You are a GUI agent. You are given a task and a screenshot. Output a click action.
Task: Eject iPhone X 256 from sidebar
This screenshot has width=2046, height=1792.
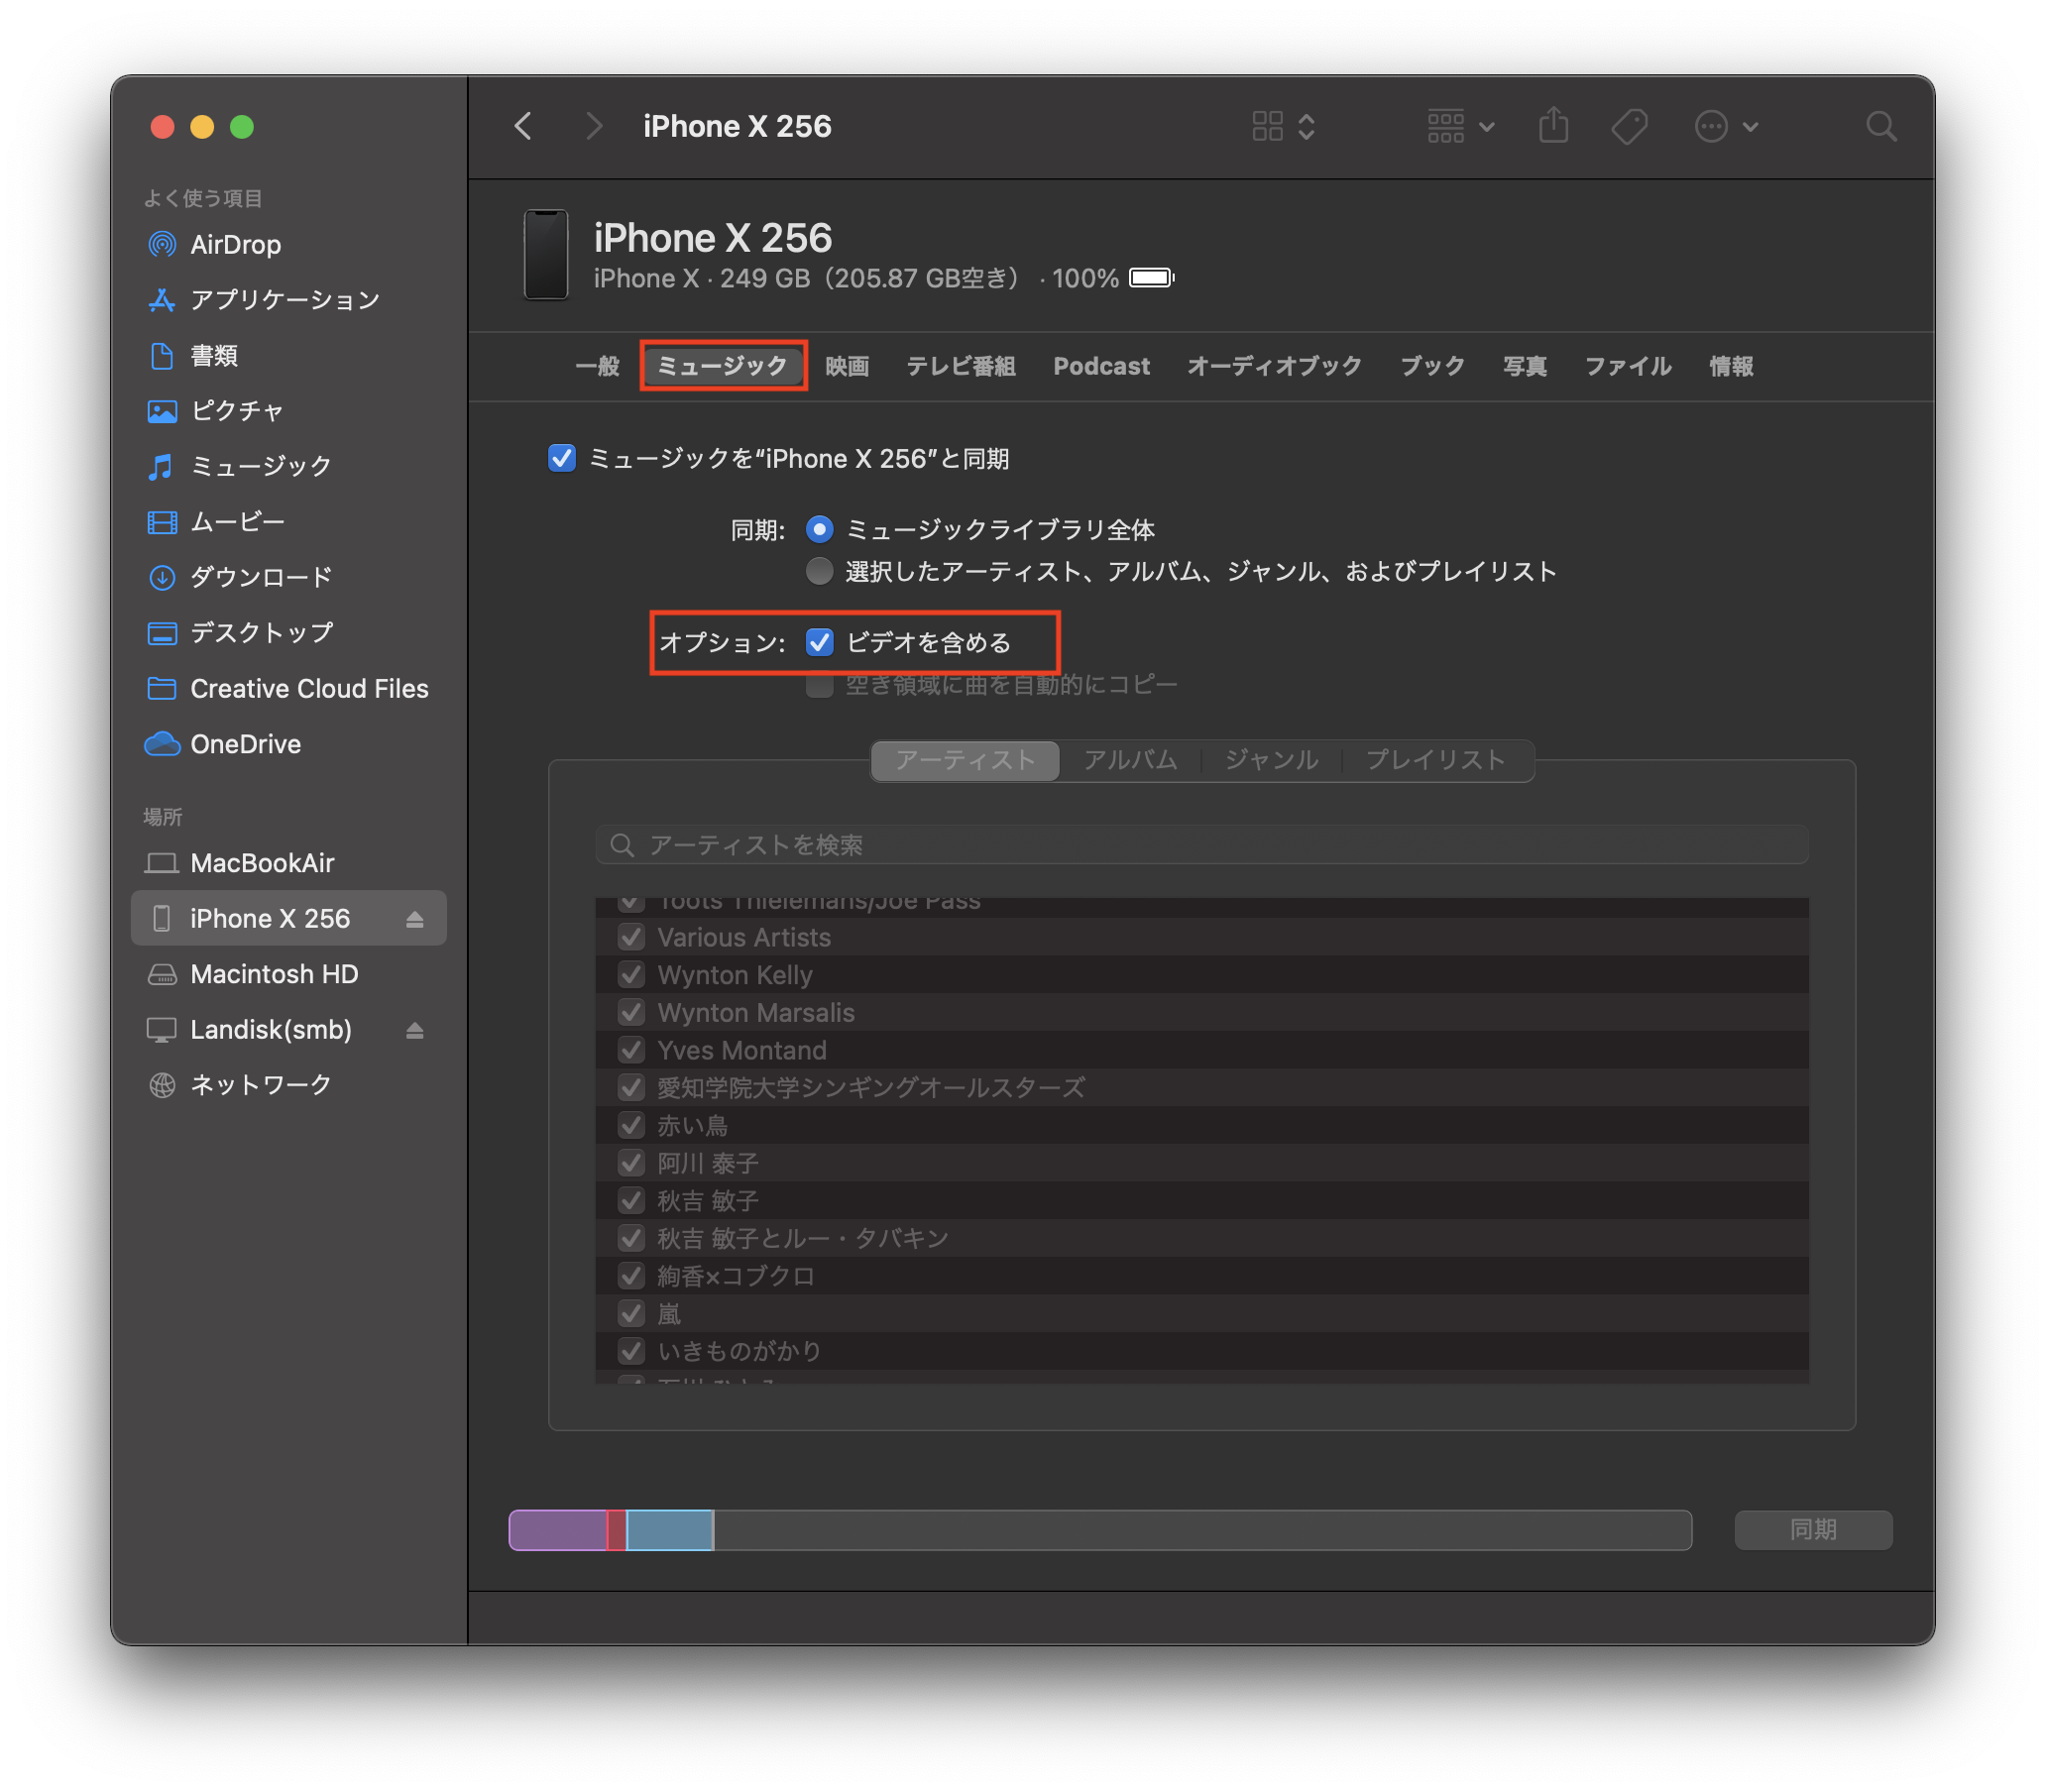(x=415, y=919)
